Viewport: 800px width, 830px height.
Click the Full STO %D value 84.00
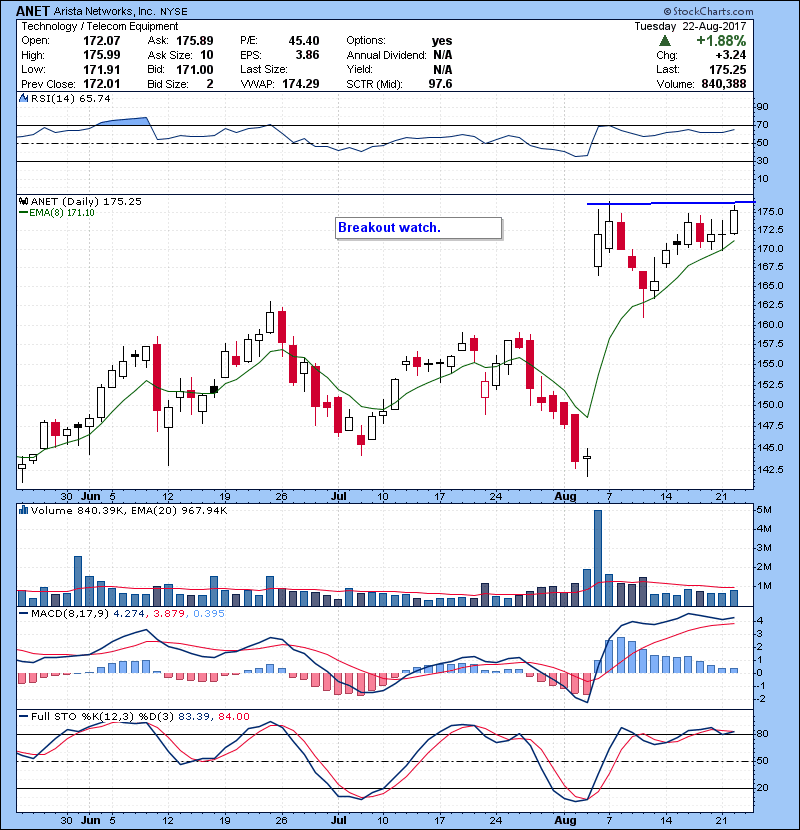point(233,716)
